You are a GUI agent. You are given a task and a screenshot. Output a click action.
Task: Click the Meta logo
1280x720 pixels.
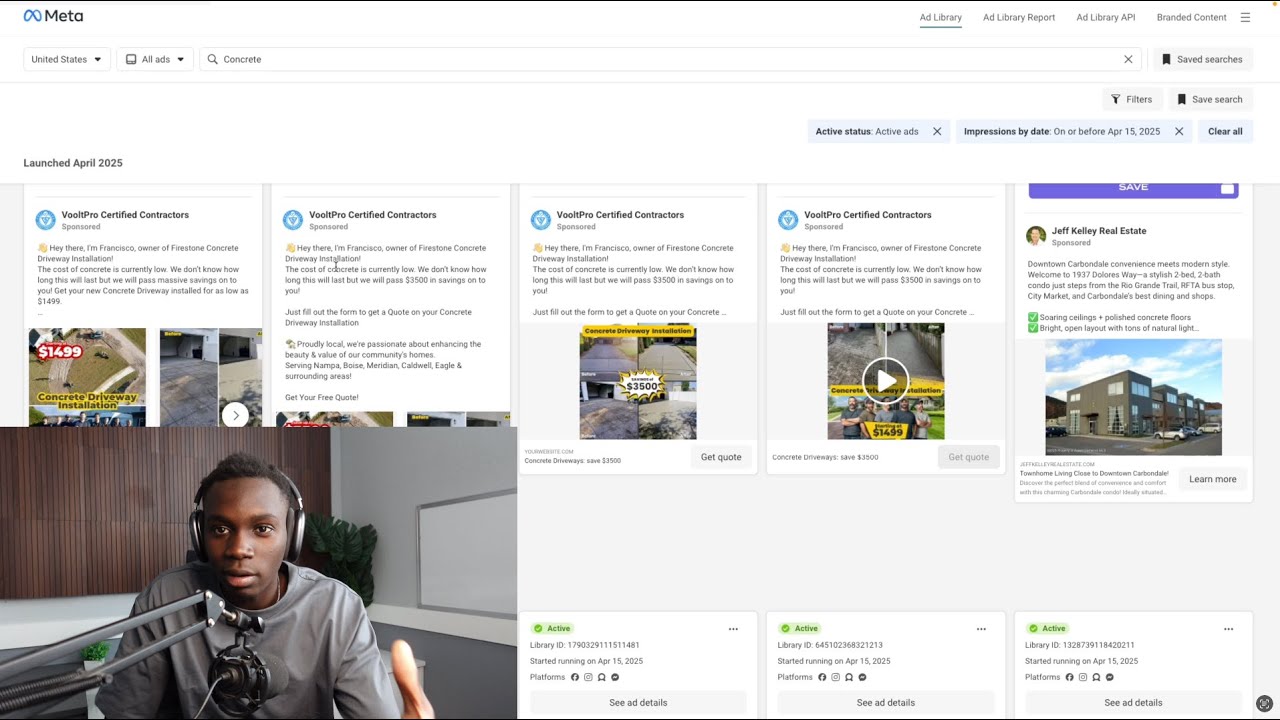tap(53, 16)
